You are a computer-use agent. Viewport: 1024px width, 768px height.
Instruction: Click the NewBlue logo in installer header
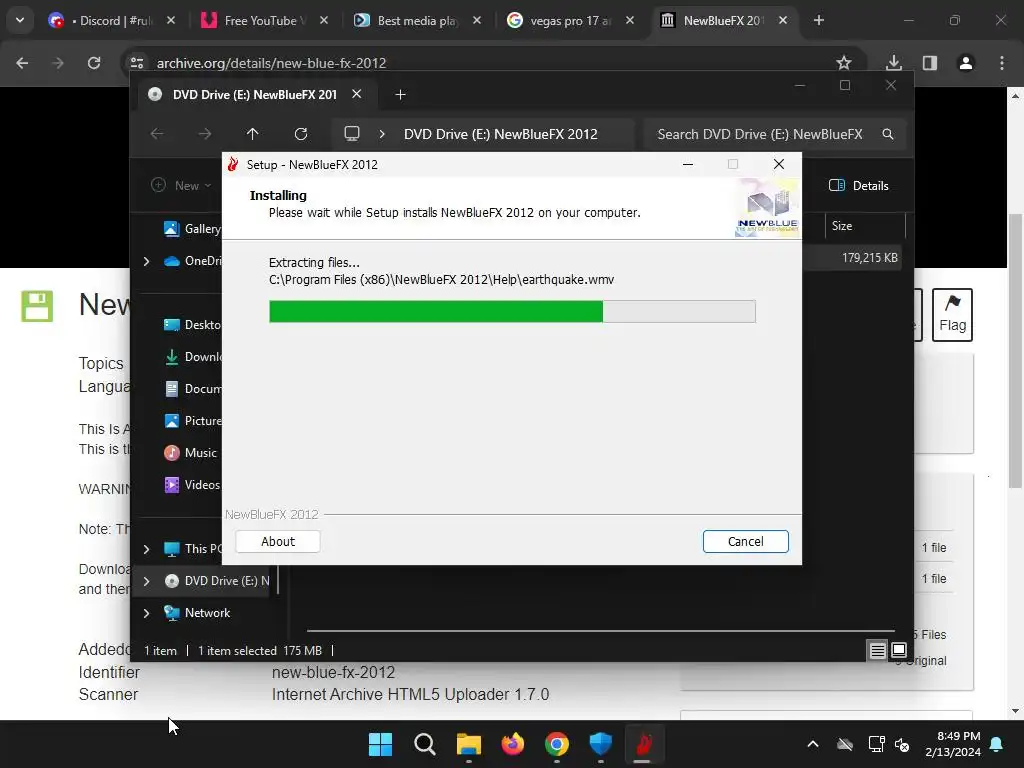767,208
